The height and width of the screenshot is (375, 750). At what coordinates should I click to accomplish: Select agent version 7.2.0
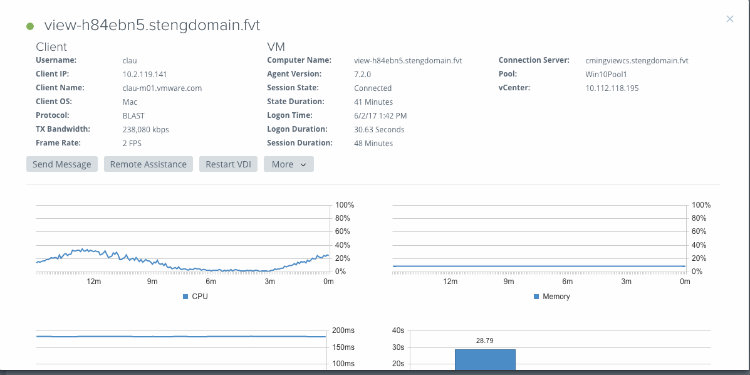(363, 74)
